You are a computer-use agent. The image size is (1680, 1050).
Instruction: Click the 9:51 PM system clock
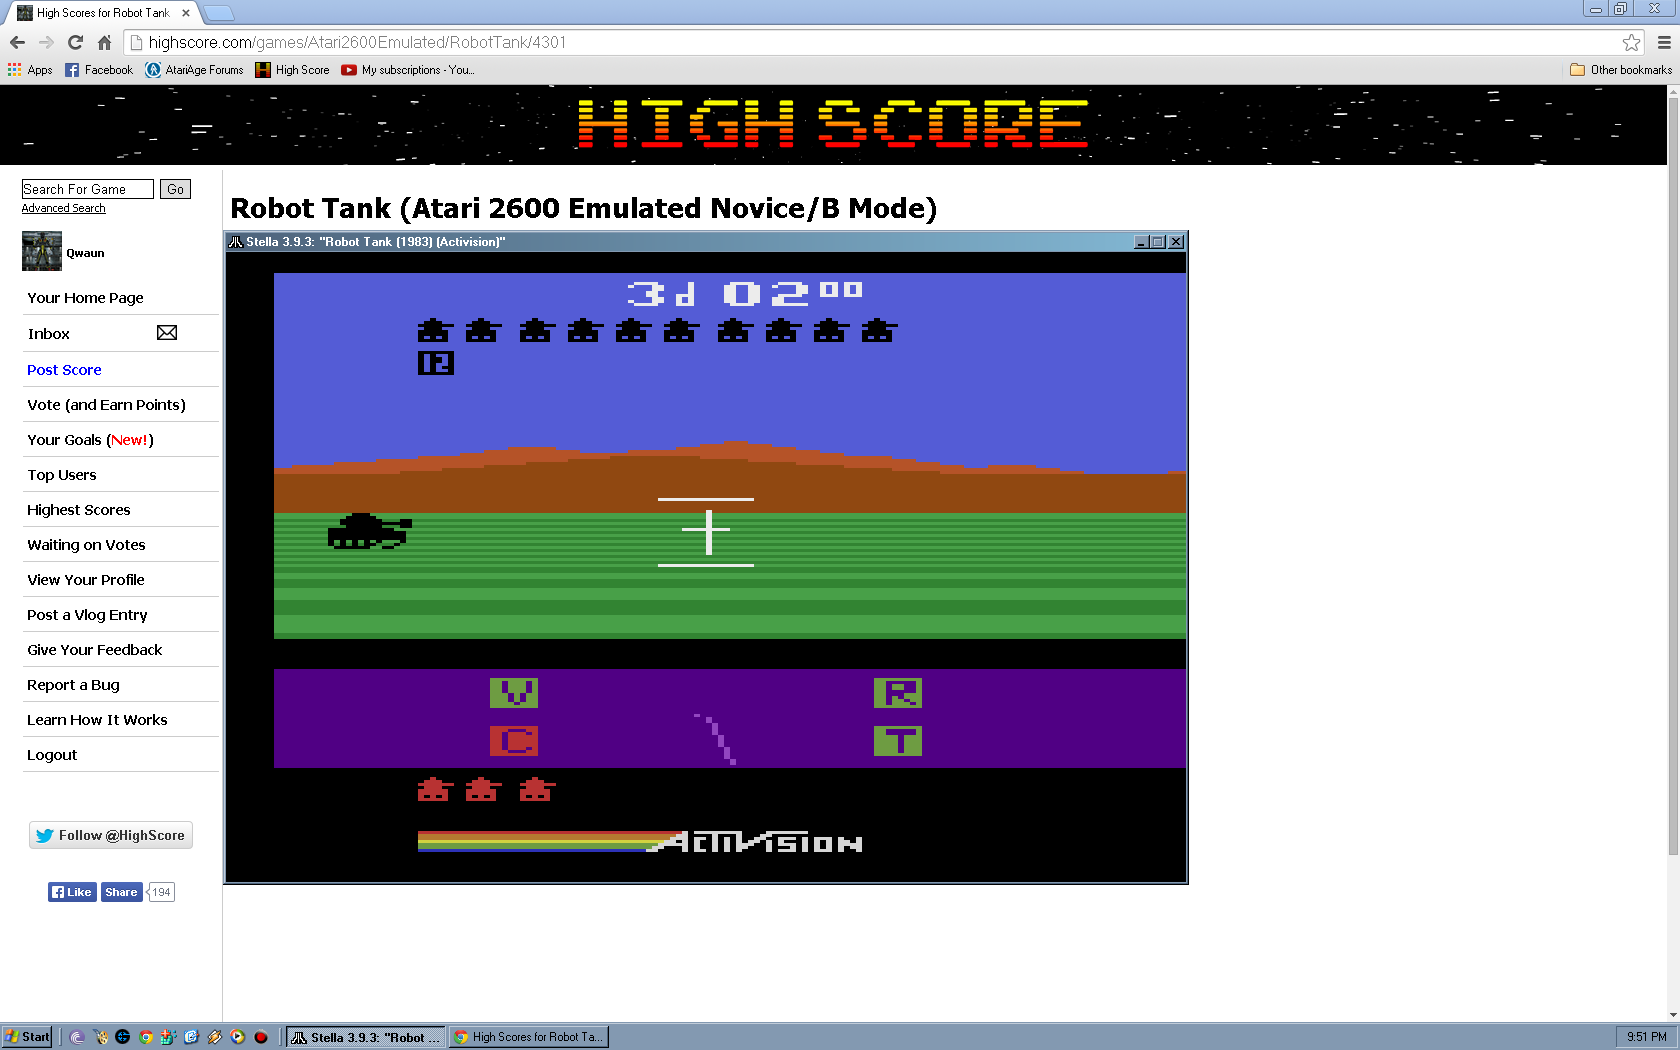[1646, 1037]
